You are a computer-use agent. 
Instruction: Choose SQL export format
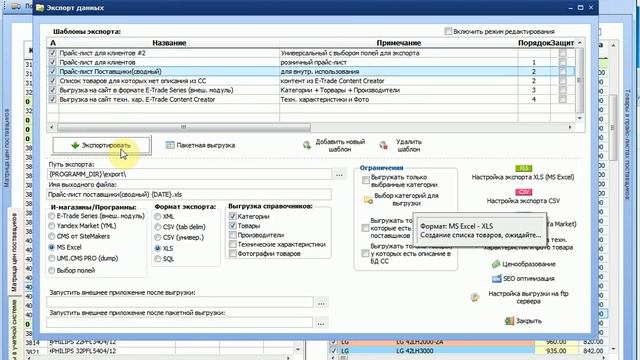coord(158,259)
